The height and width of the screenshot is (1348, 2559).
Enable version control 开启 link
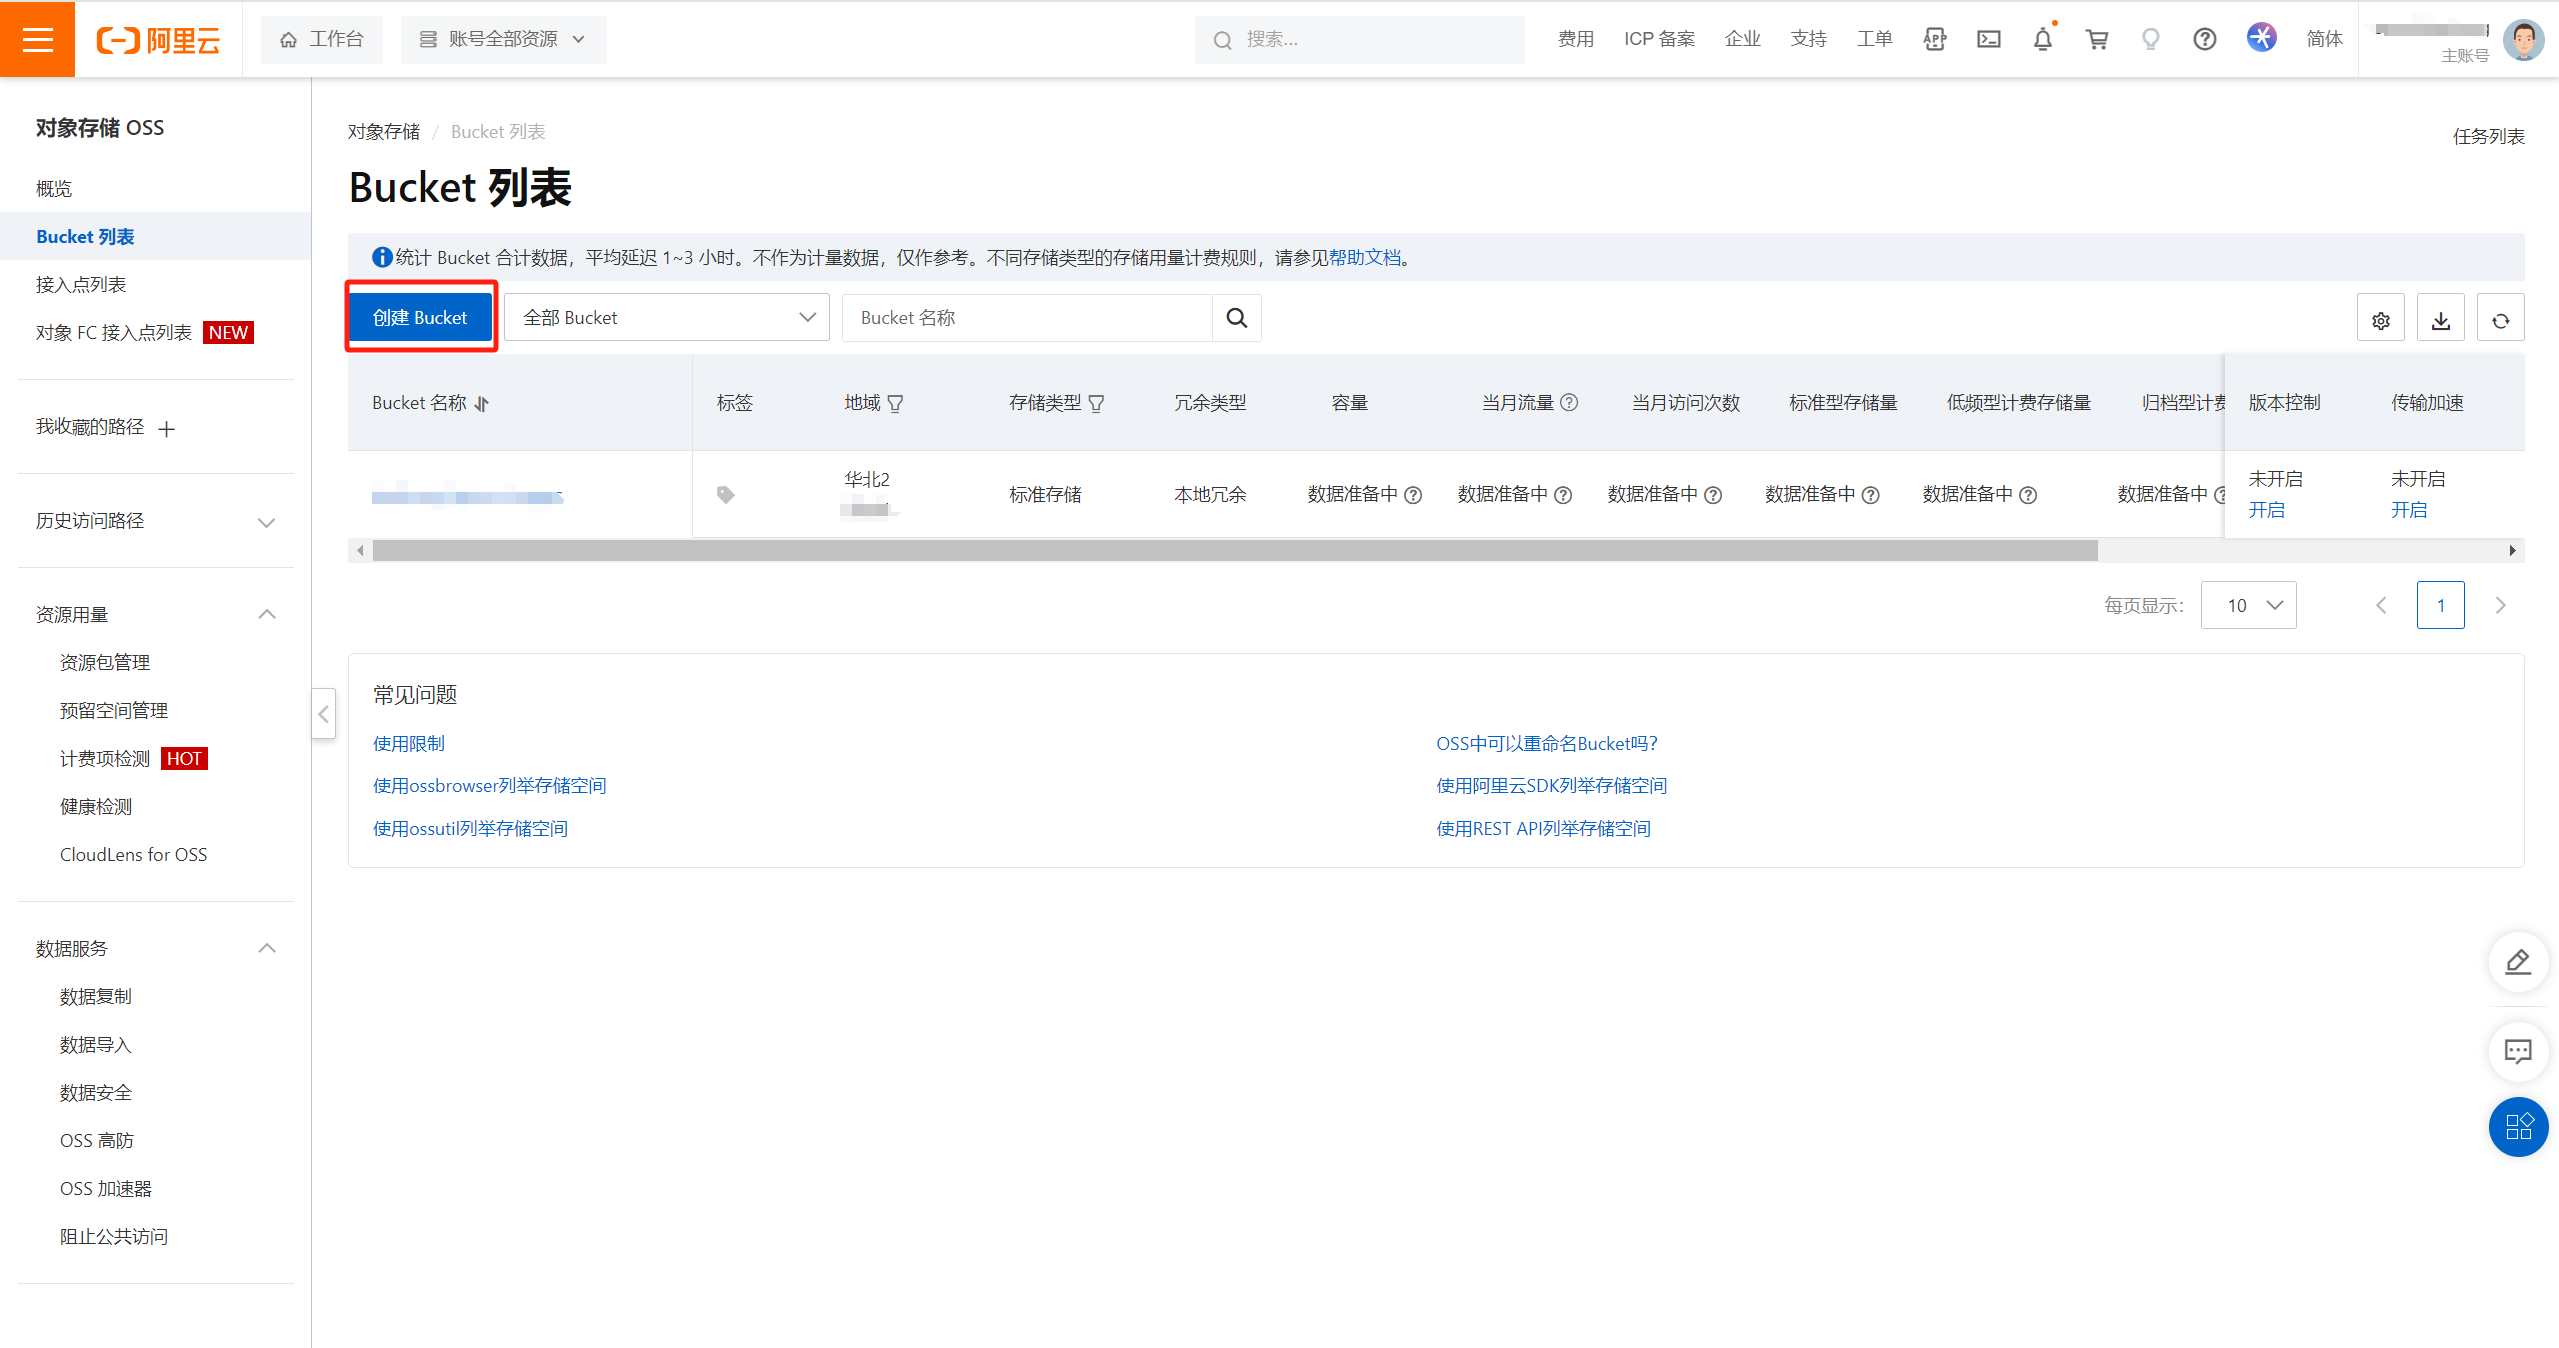point(2267,510)
